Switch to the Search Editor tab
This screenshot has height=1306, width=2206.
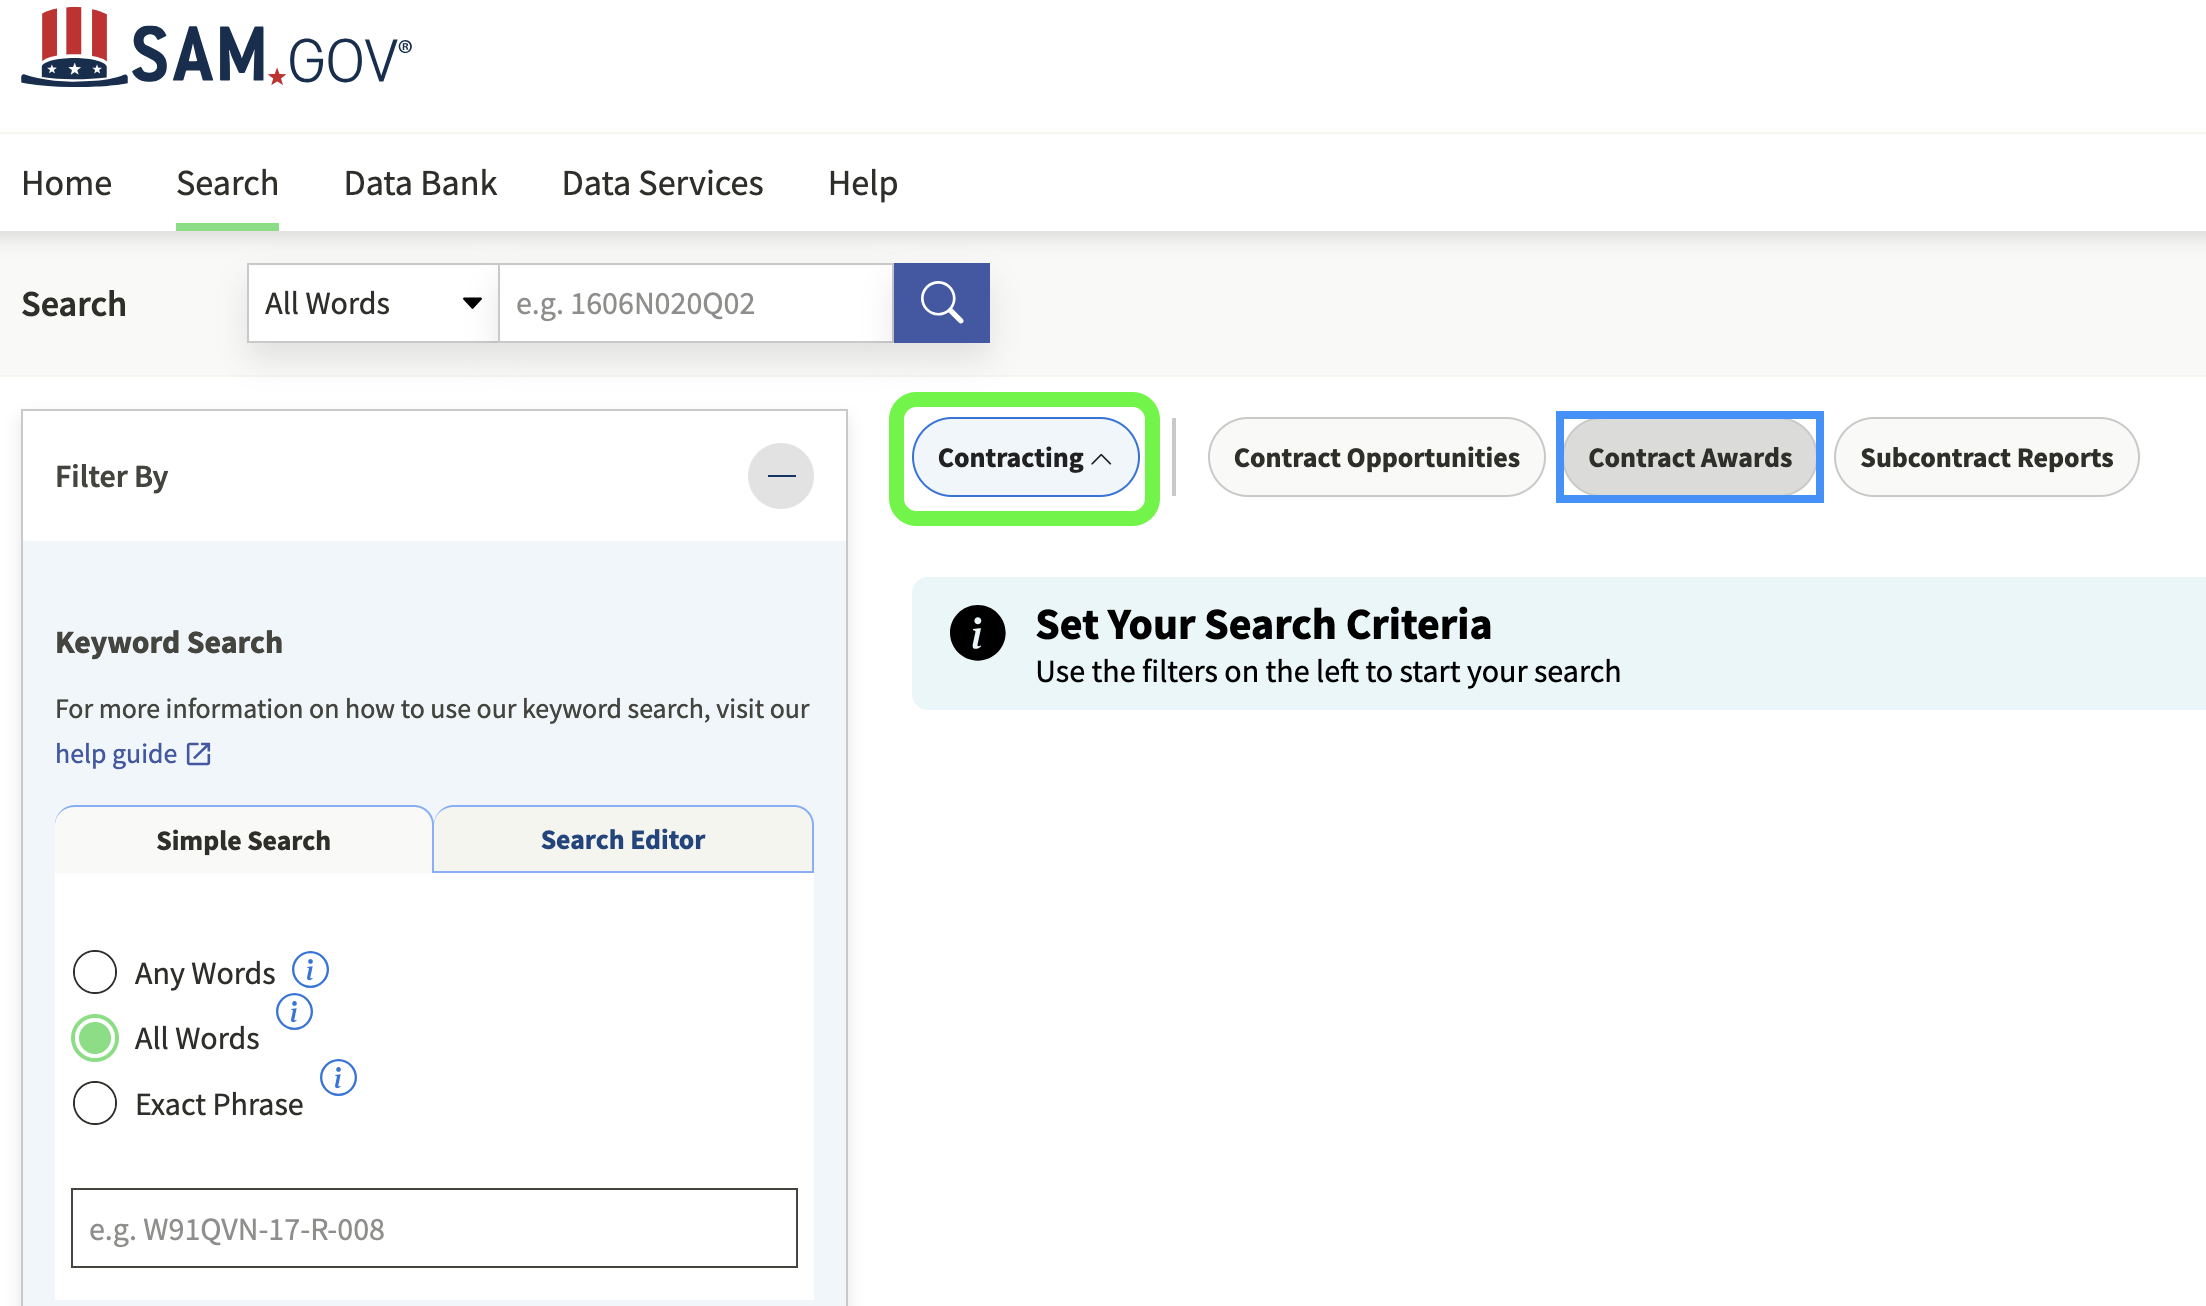click(622, 839)
